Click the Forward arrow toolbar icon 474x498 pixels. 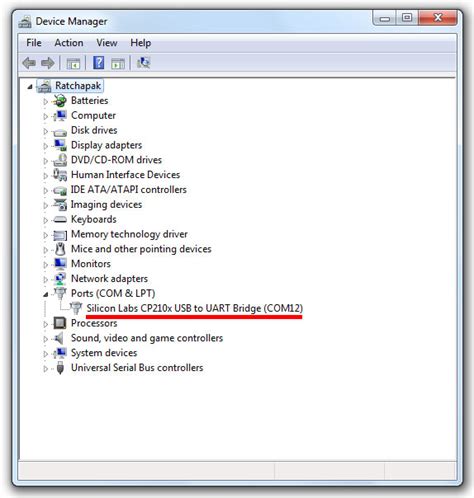pos(47,63)
